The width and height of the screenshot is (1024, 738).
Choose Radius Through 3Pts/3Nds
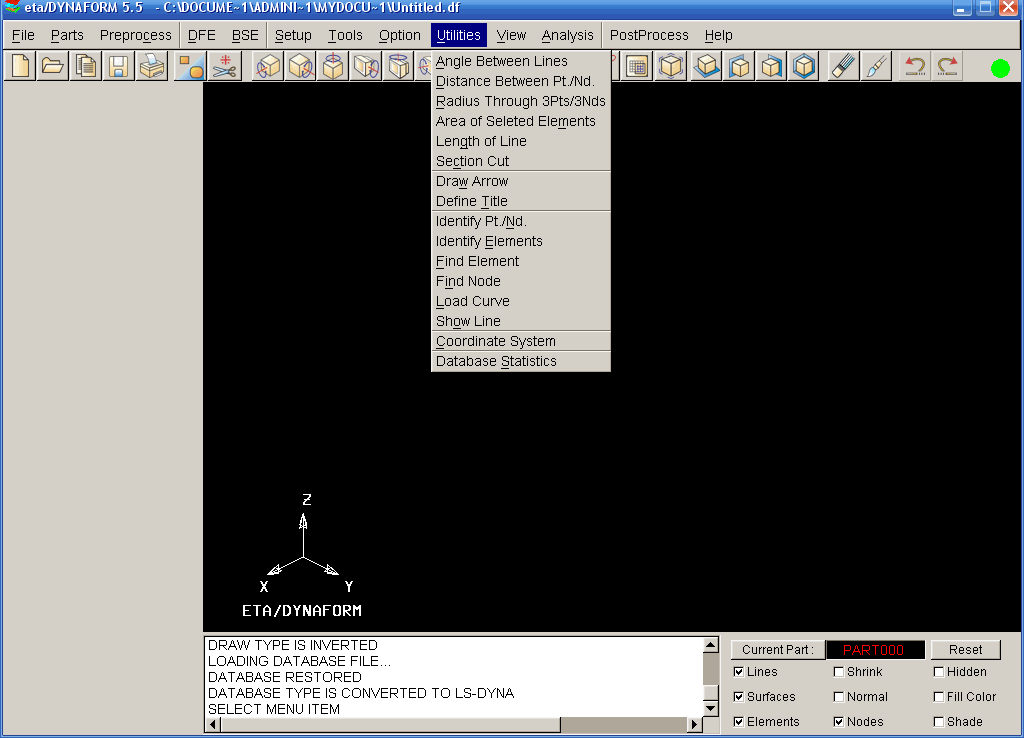[521, 101]
